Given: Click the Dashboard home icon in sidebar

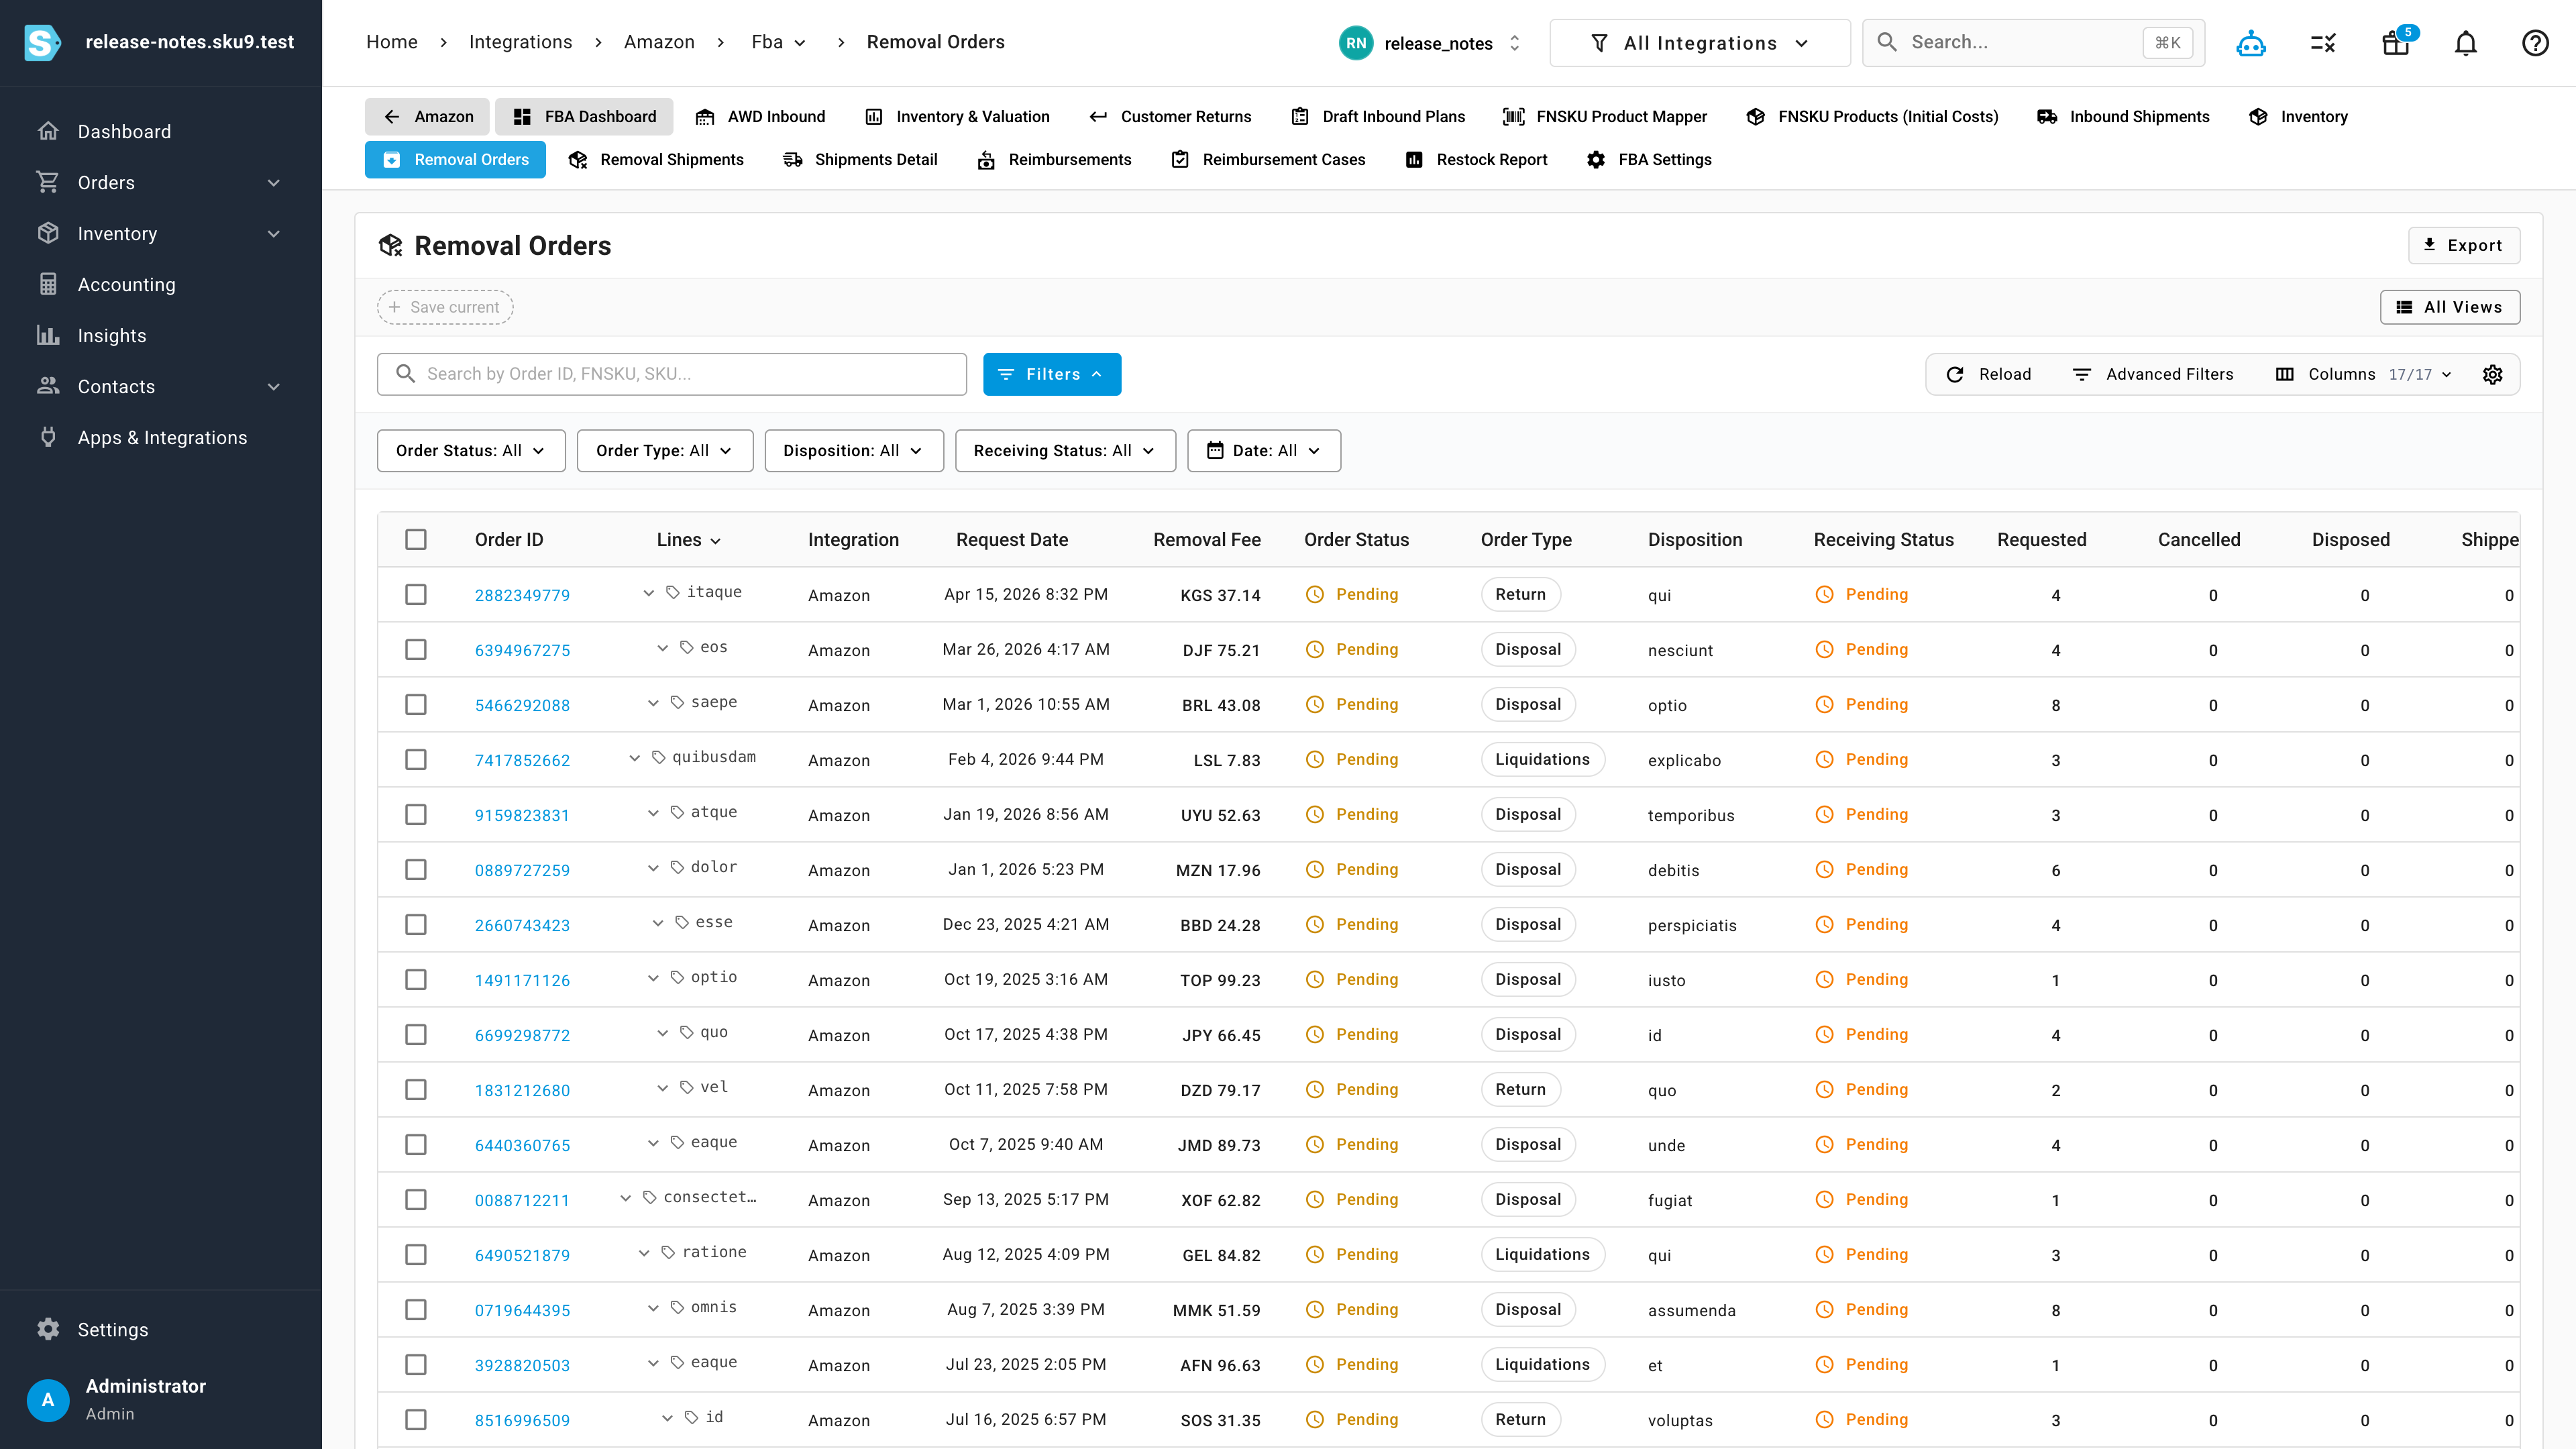Looking at the screenshot, I should pos(48,131).
